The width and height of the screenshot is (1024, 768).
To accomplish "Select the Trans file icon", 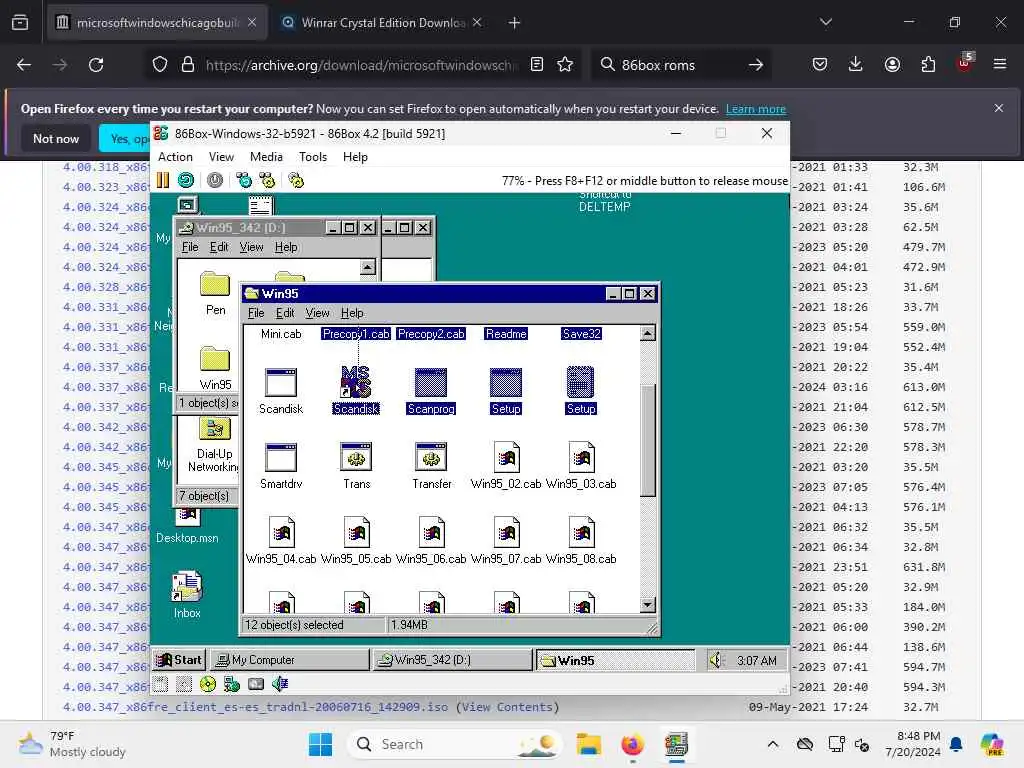I will 357,466.
